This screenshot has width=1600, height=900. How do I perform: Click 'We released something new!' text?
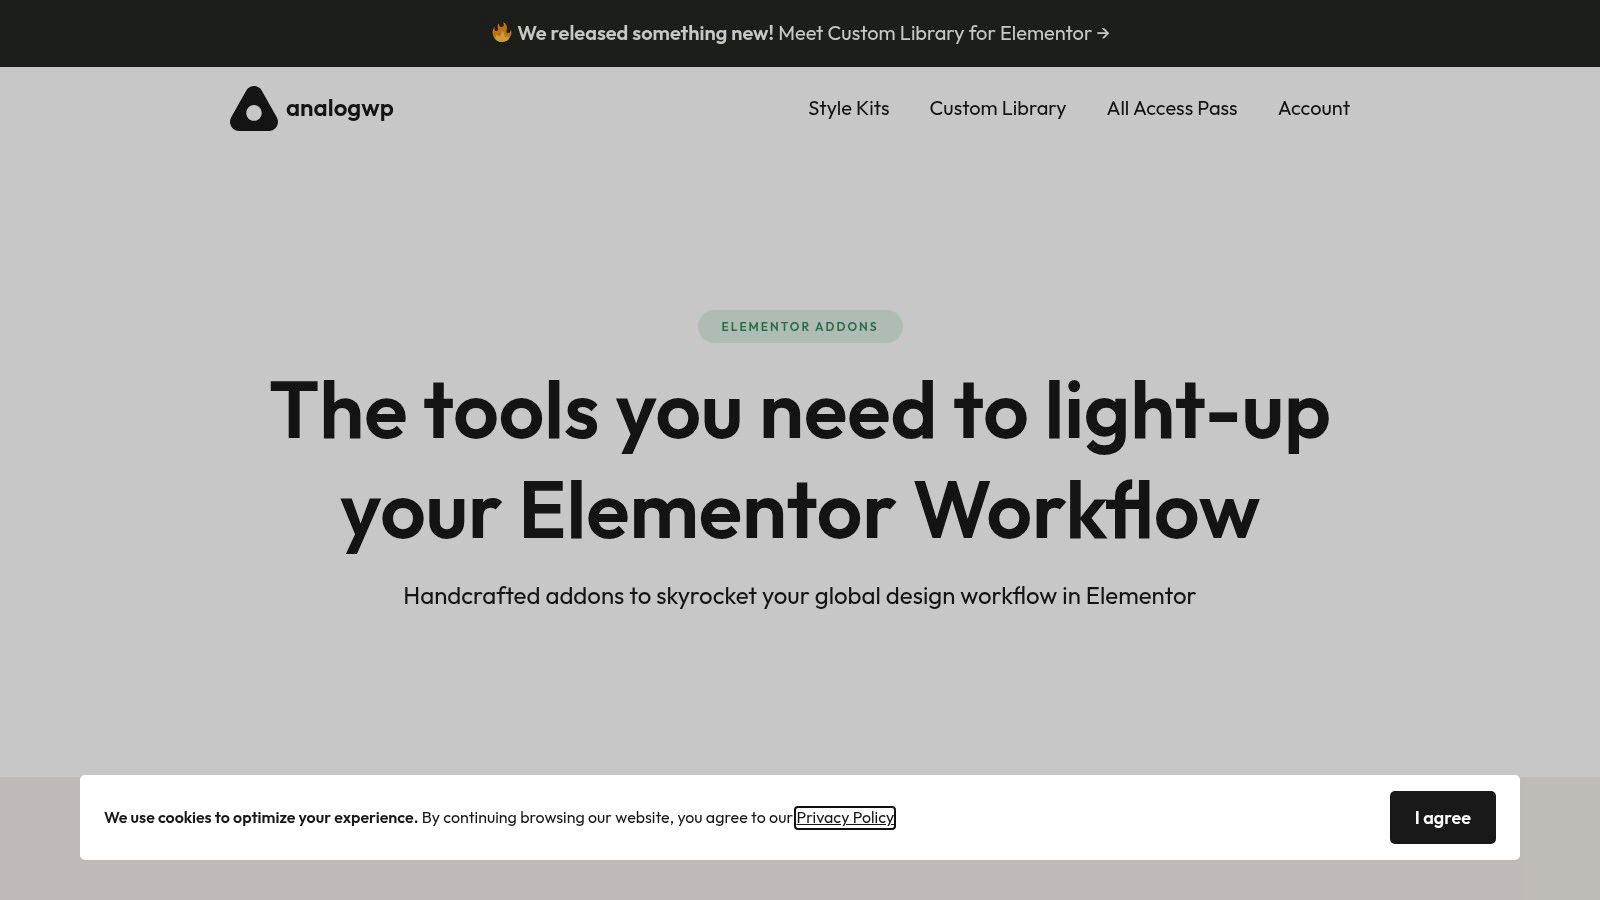pyautogui.click(x=645, y=33)
